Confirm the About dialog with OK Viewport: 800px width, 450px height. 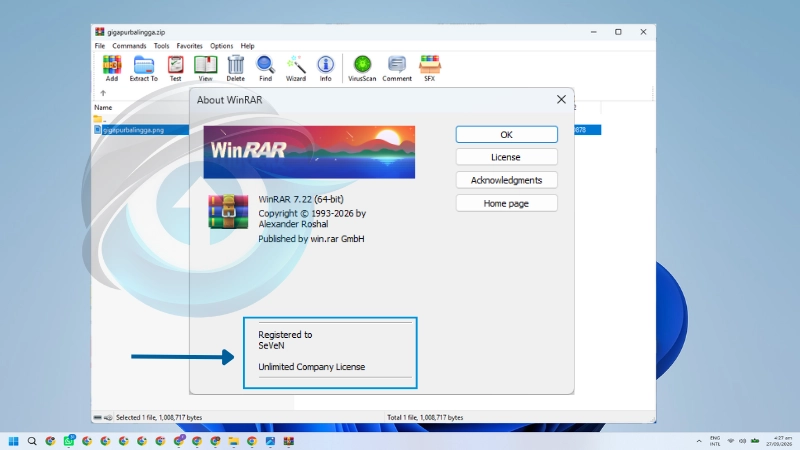pos(507,135)
